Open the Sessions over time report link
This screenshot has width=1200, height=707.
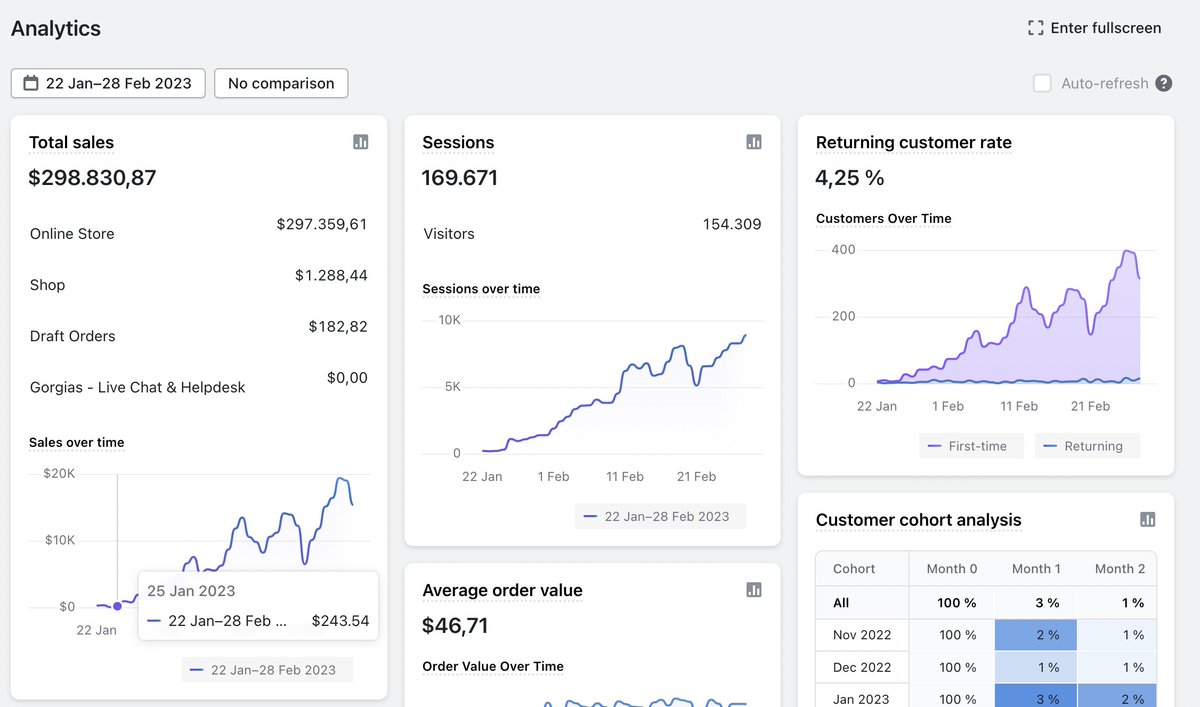tap(480, 288)
